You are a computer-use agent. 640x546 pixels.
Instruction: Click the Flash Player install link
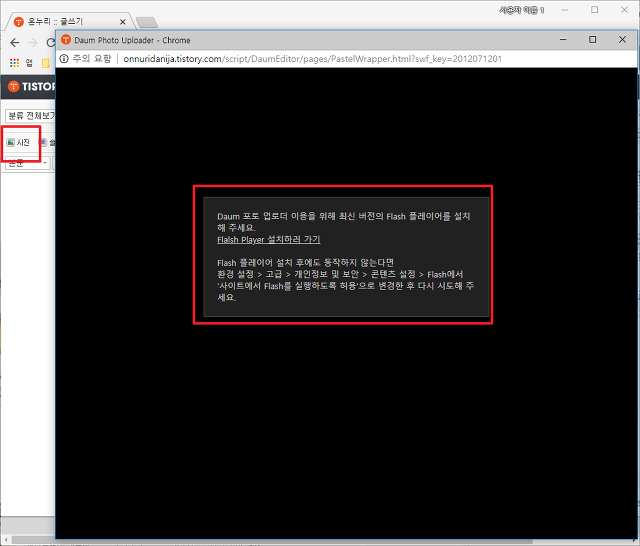(x=269, y=240)
